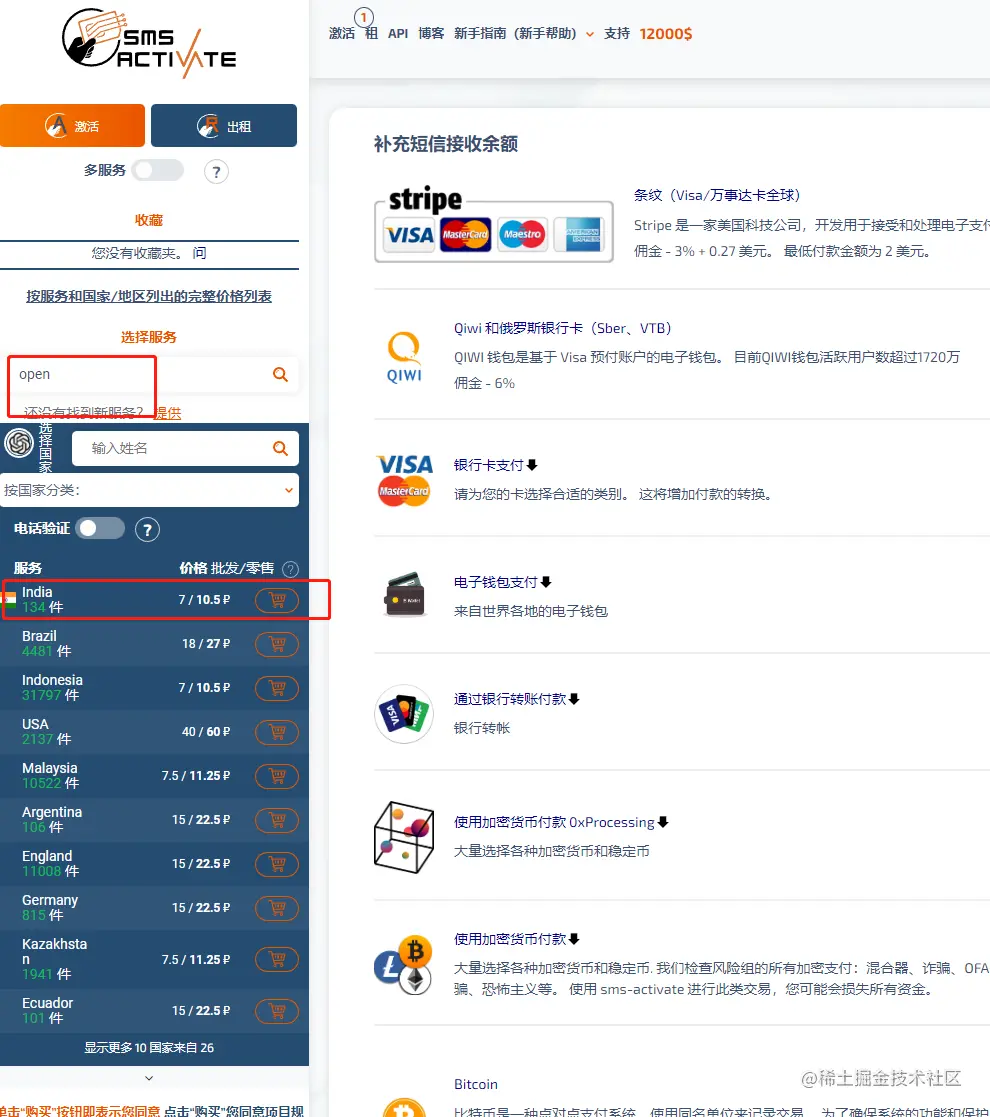Click the QIWI payment logo

(x=404, y=356)
